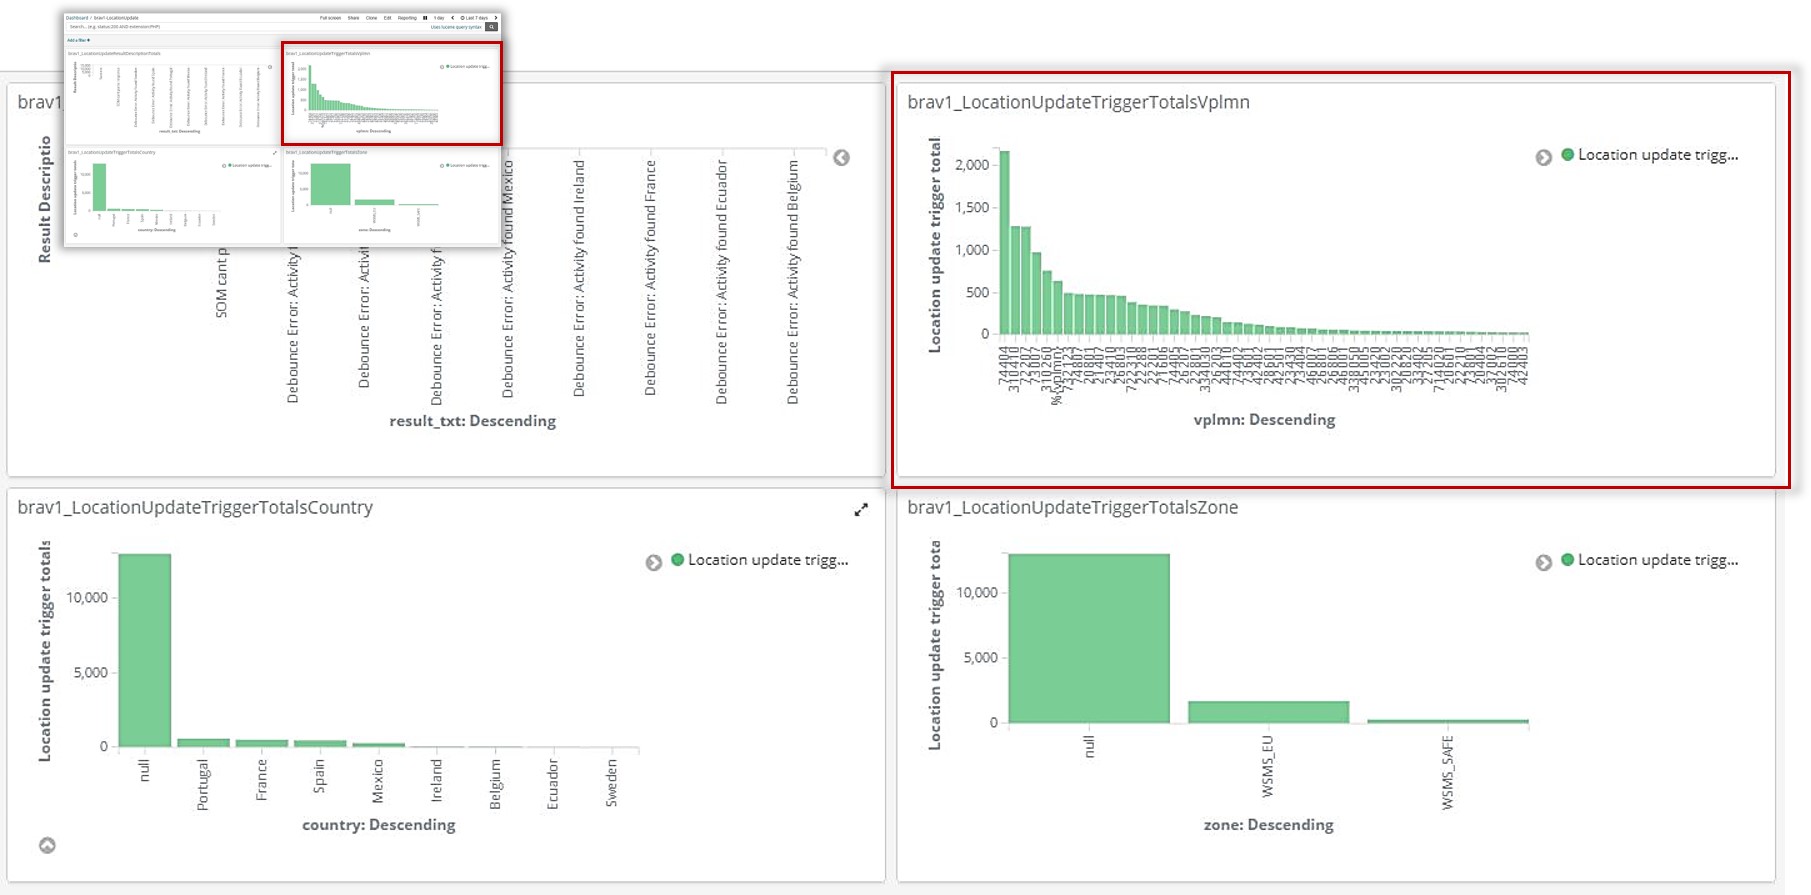Click 'Belgium' axis label in Country chart
This screenshot has width=1811, height=895.
click(495, 784)
